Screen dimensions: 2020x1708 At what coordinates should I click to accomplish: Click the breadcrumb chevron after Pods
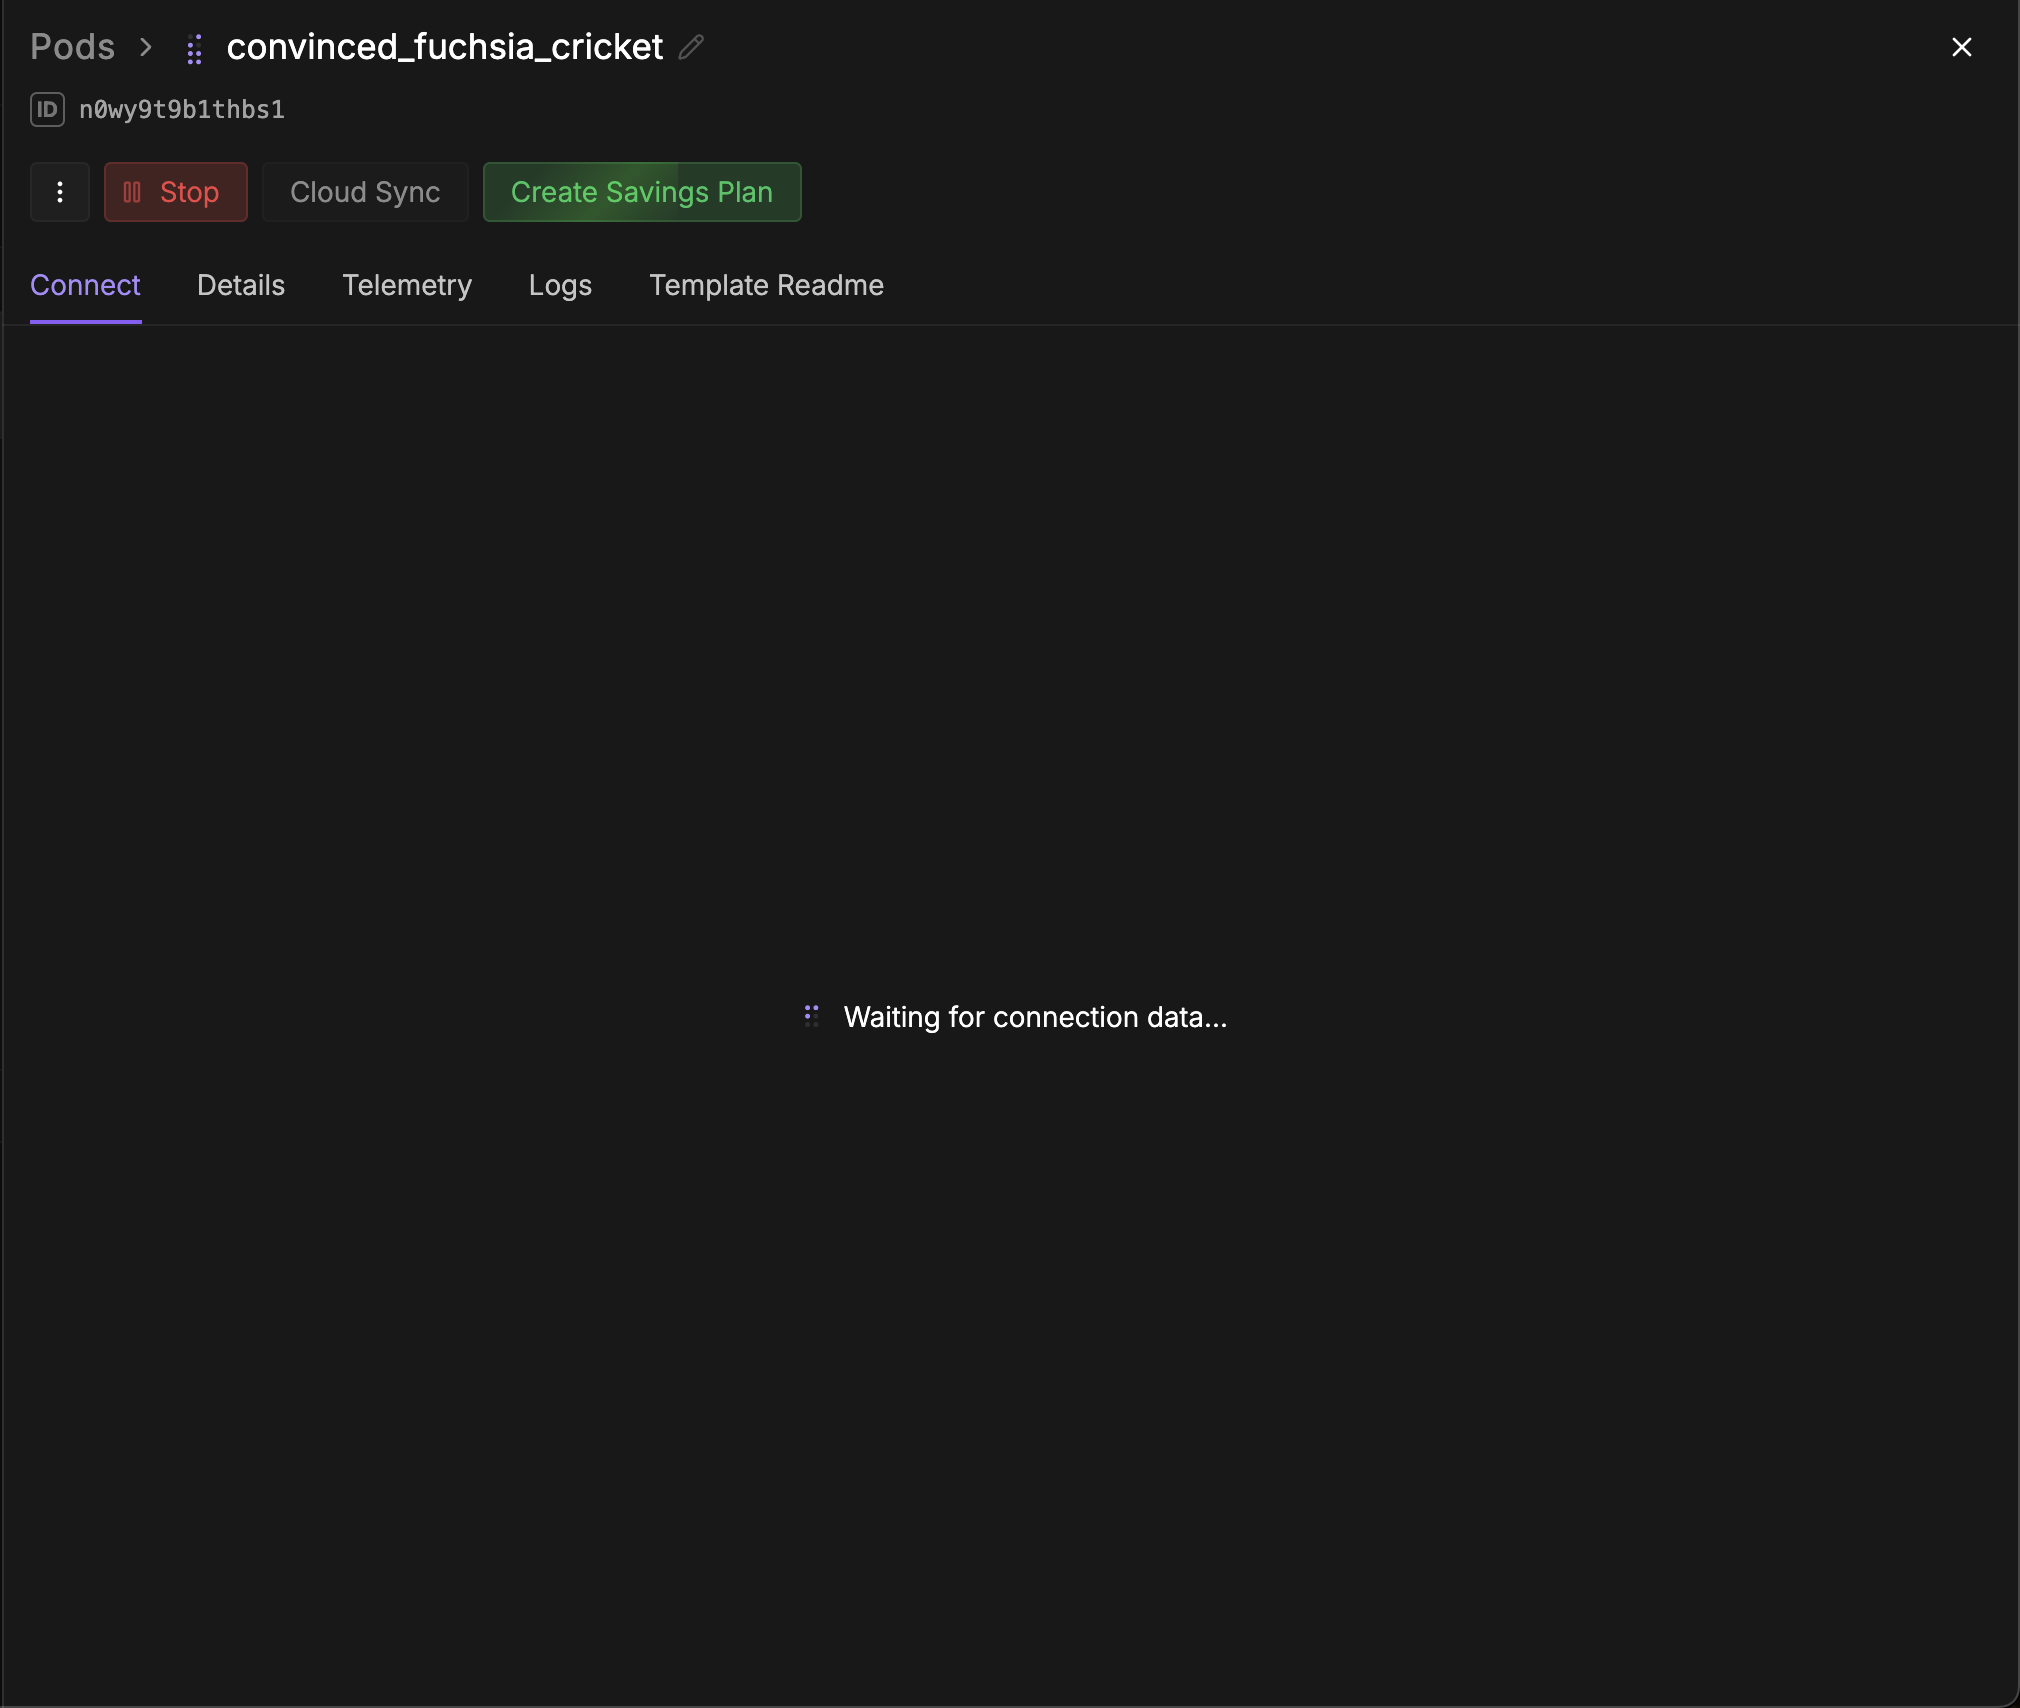(x=146, y=47)
